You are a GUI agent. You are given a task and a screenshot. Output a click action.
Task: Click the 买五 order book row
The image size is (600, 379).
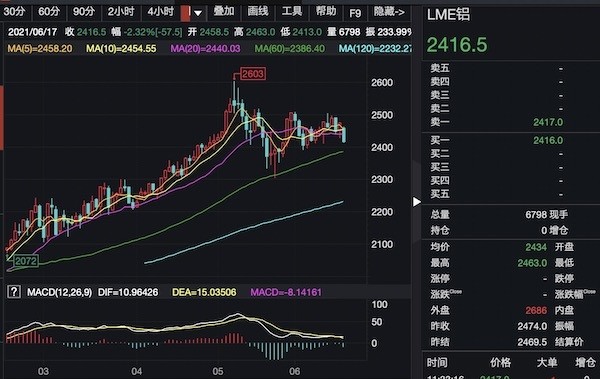point(511,194)
